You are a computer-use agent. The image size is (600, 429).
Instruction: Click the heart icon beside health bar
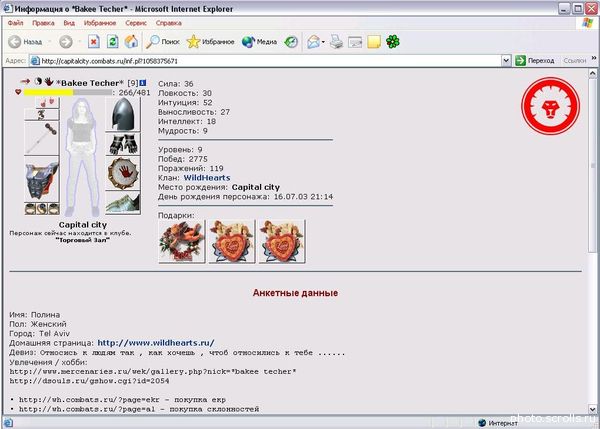18,92
